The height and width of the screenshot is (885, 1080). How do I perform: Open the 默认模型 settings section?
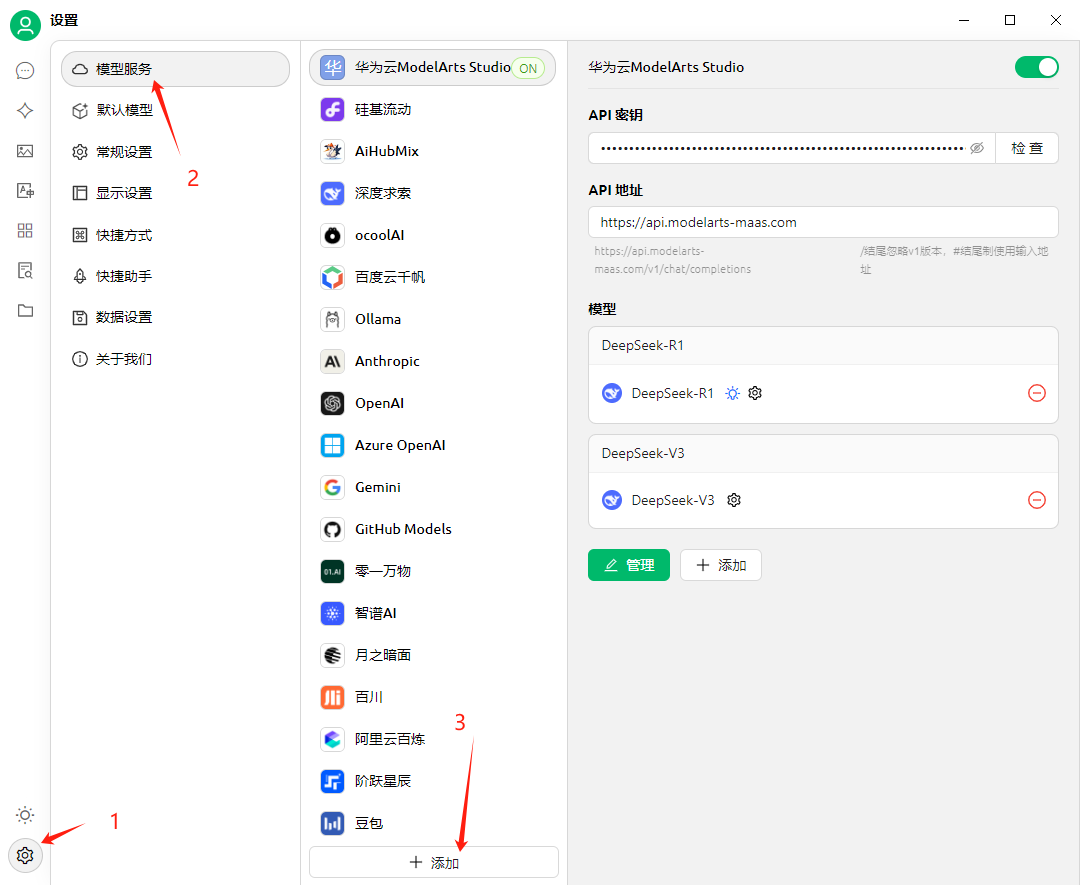(x=176, y=110)
